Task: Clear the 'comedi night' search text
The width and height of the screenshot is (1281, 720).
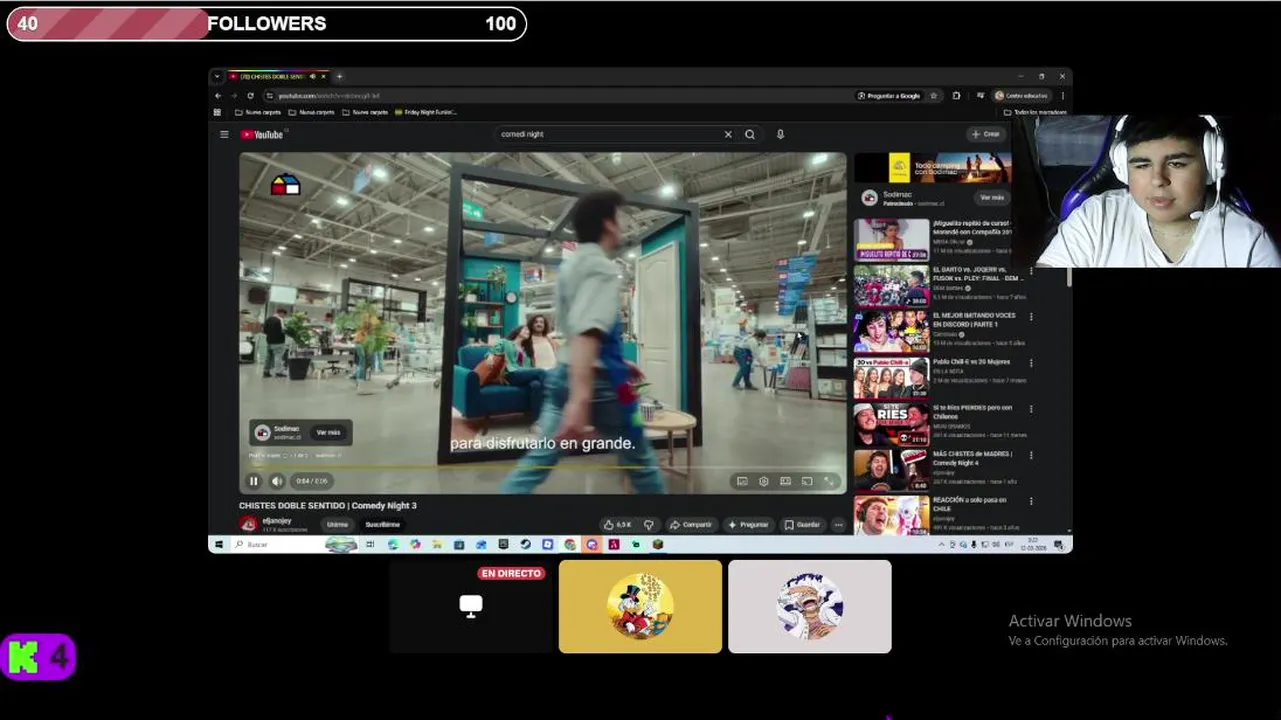Action: (728, 134)
